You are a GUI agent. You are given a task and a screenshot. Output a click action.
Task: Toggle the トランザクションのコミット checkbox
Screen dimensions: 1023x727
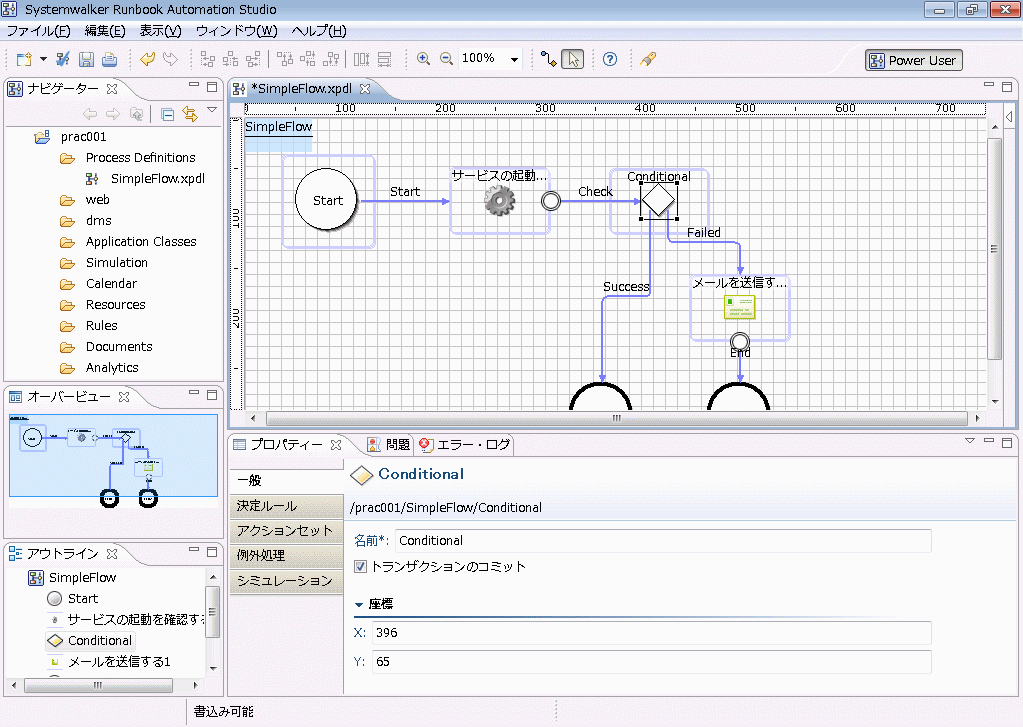coord(360,566)
